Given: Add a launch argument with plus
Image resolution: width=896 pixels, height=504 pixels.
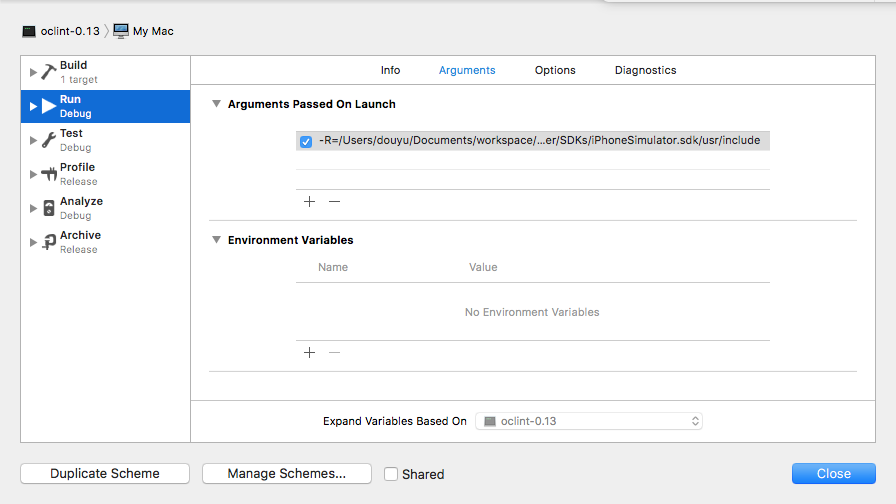Looking at the screenshot, I should point(309,201).
